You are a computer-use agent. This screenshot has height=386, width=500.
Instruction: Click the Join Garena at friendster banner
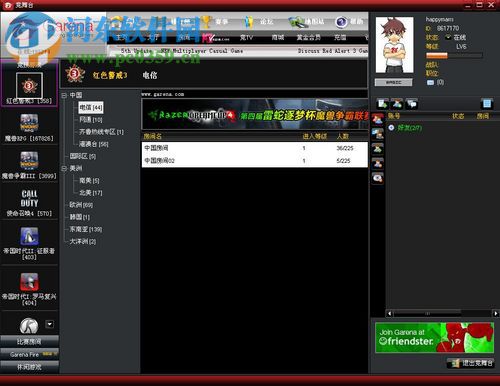tap(434, 337)
